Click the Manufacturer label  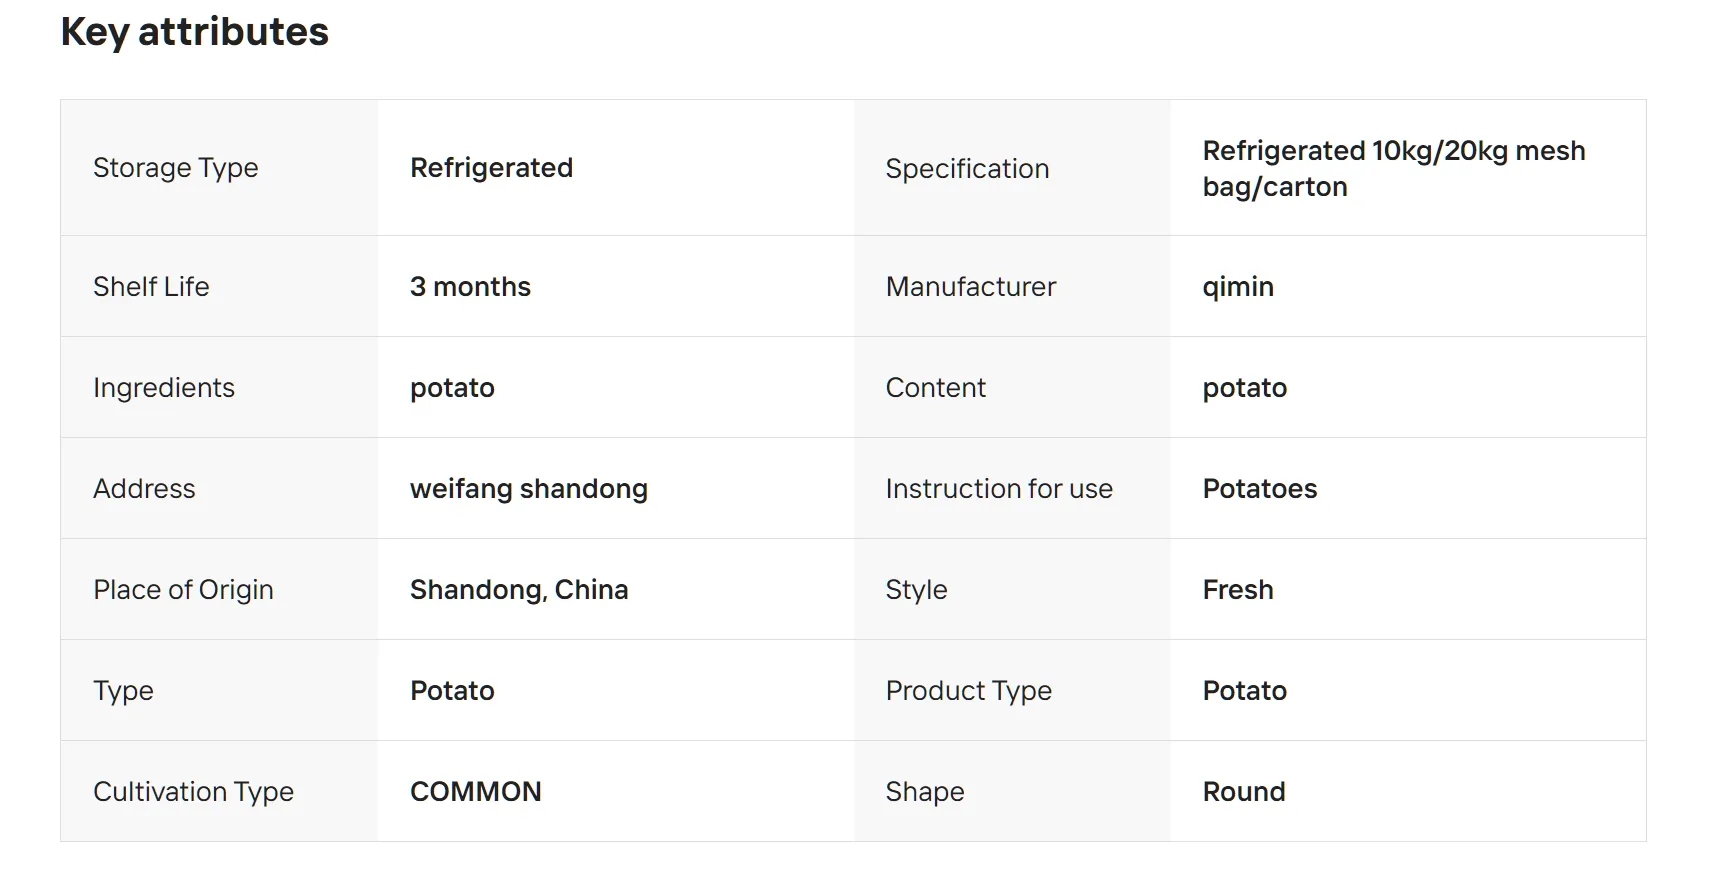point(970,287)
